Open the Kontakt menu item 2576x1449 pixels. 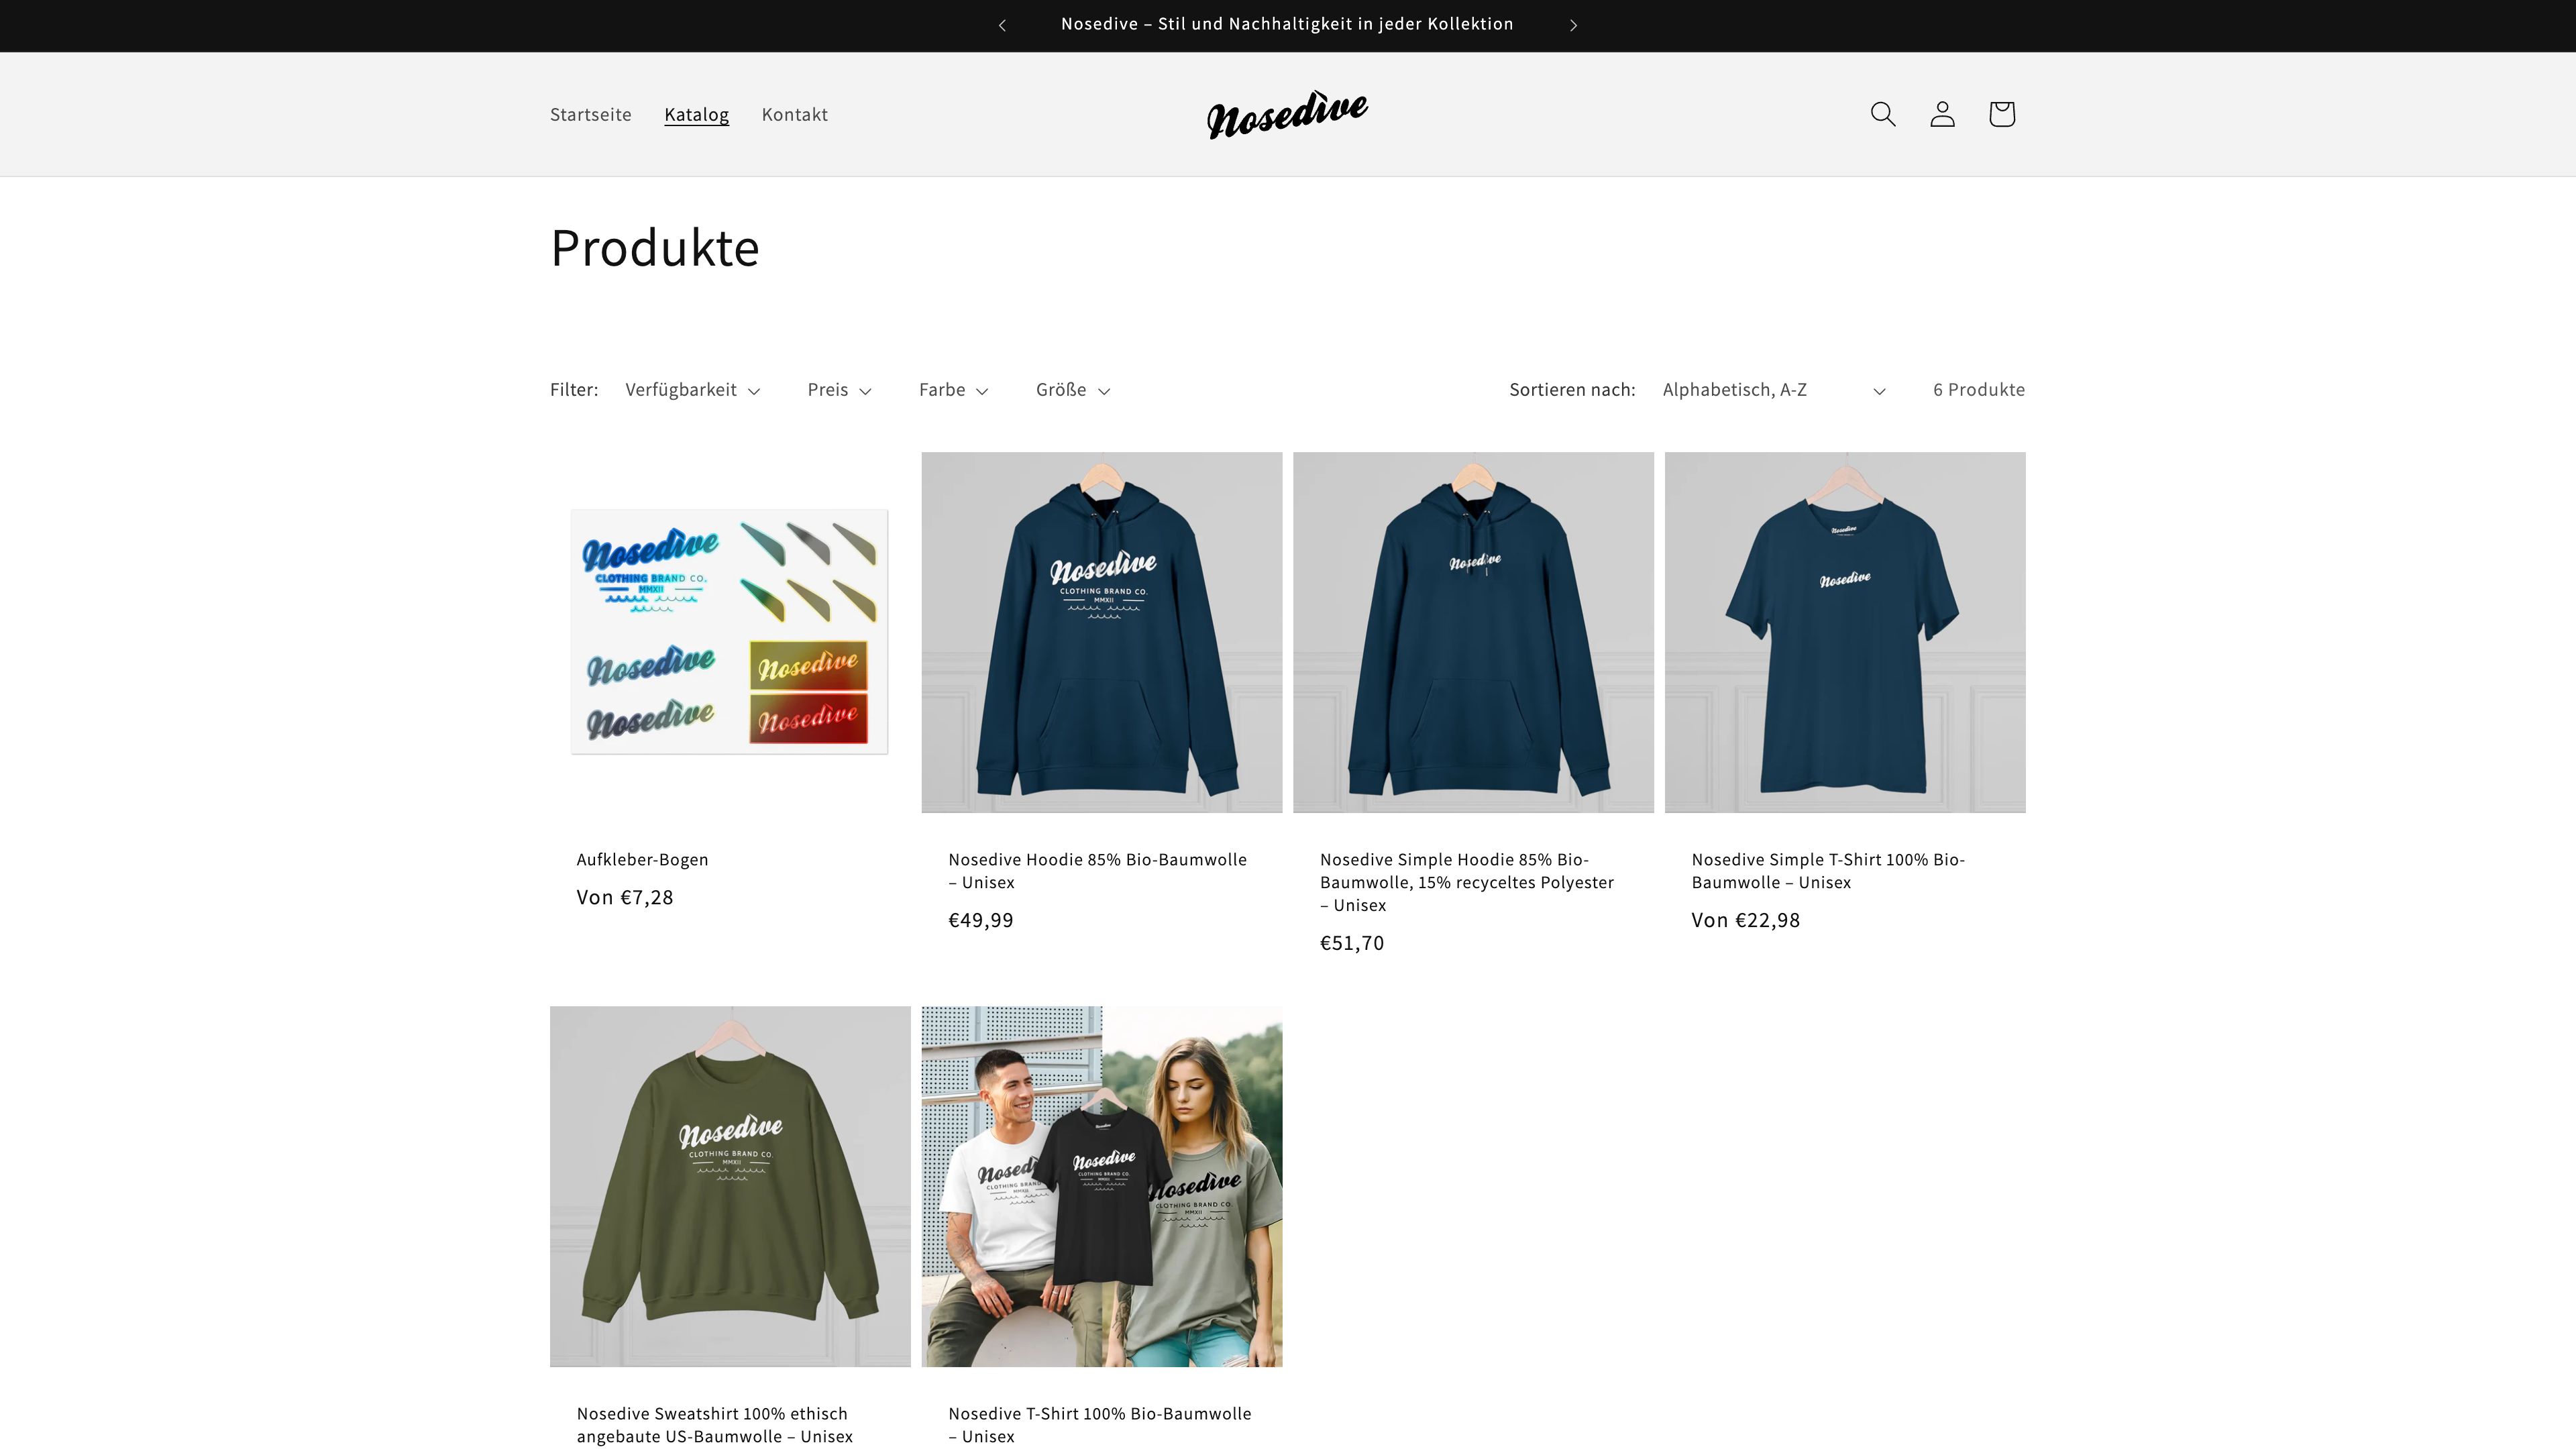pos(794,115)
